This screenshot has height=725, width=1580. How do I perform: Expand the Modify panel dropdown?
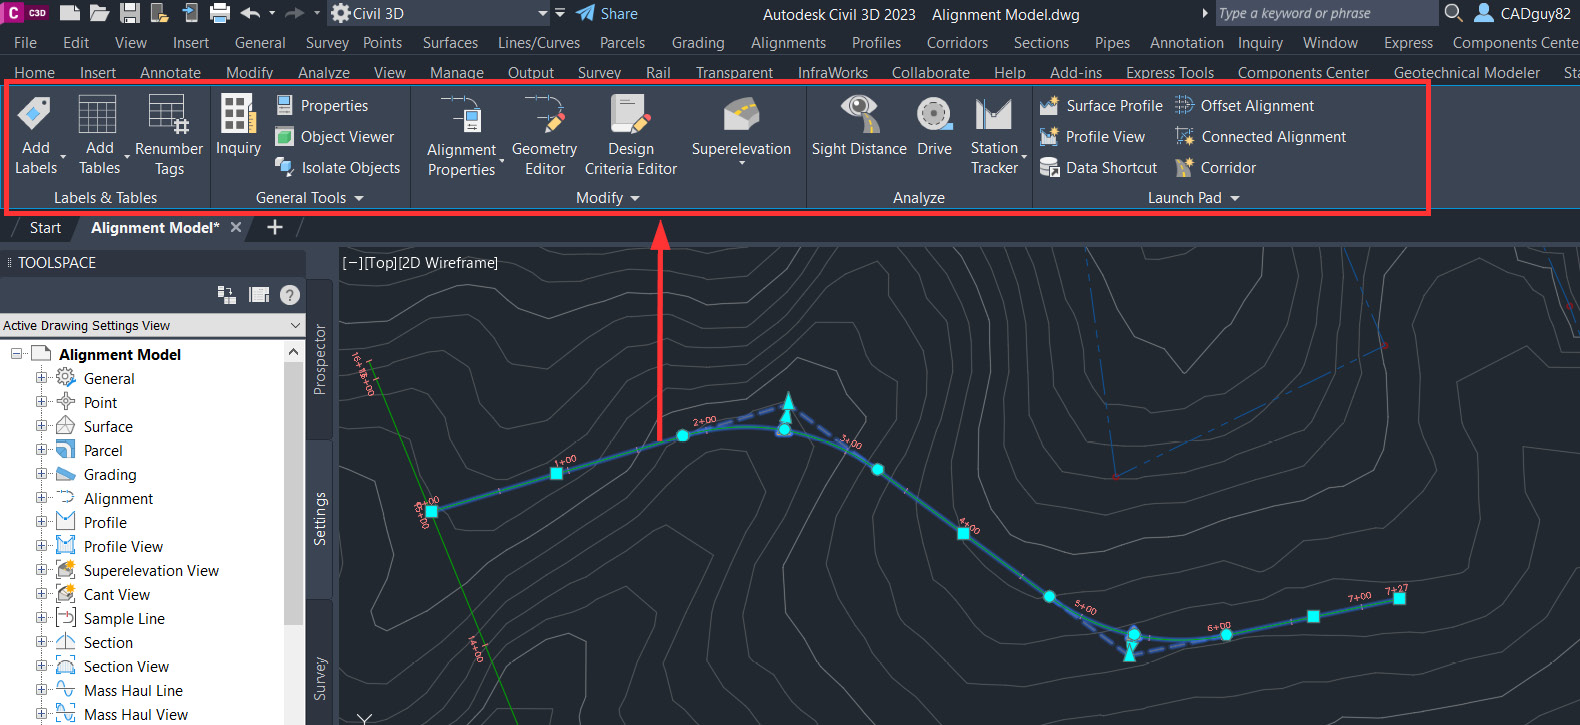click(x=635, y=198)
